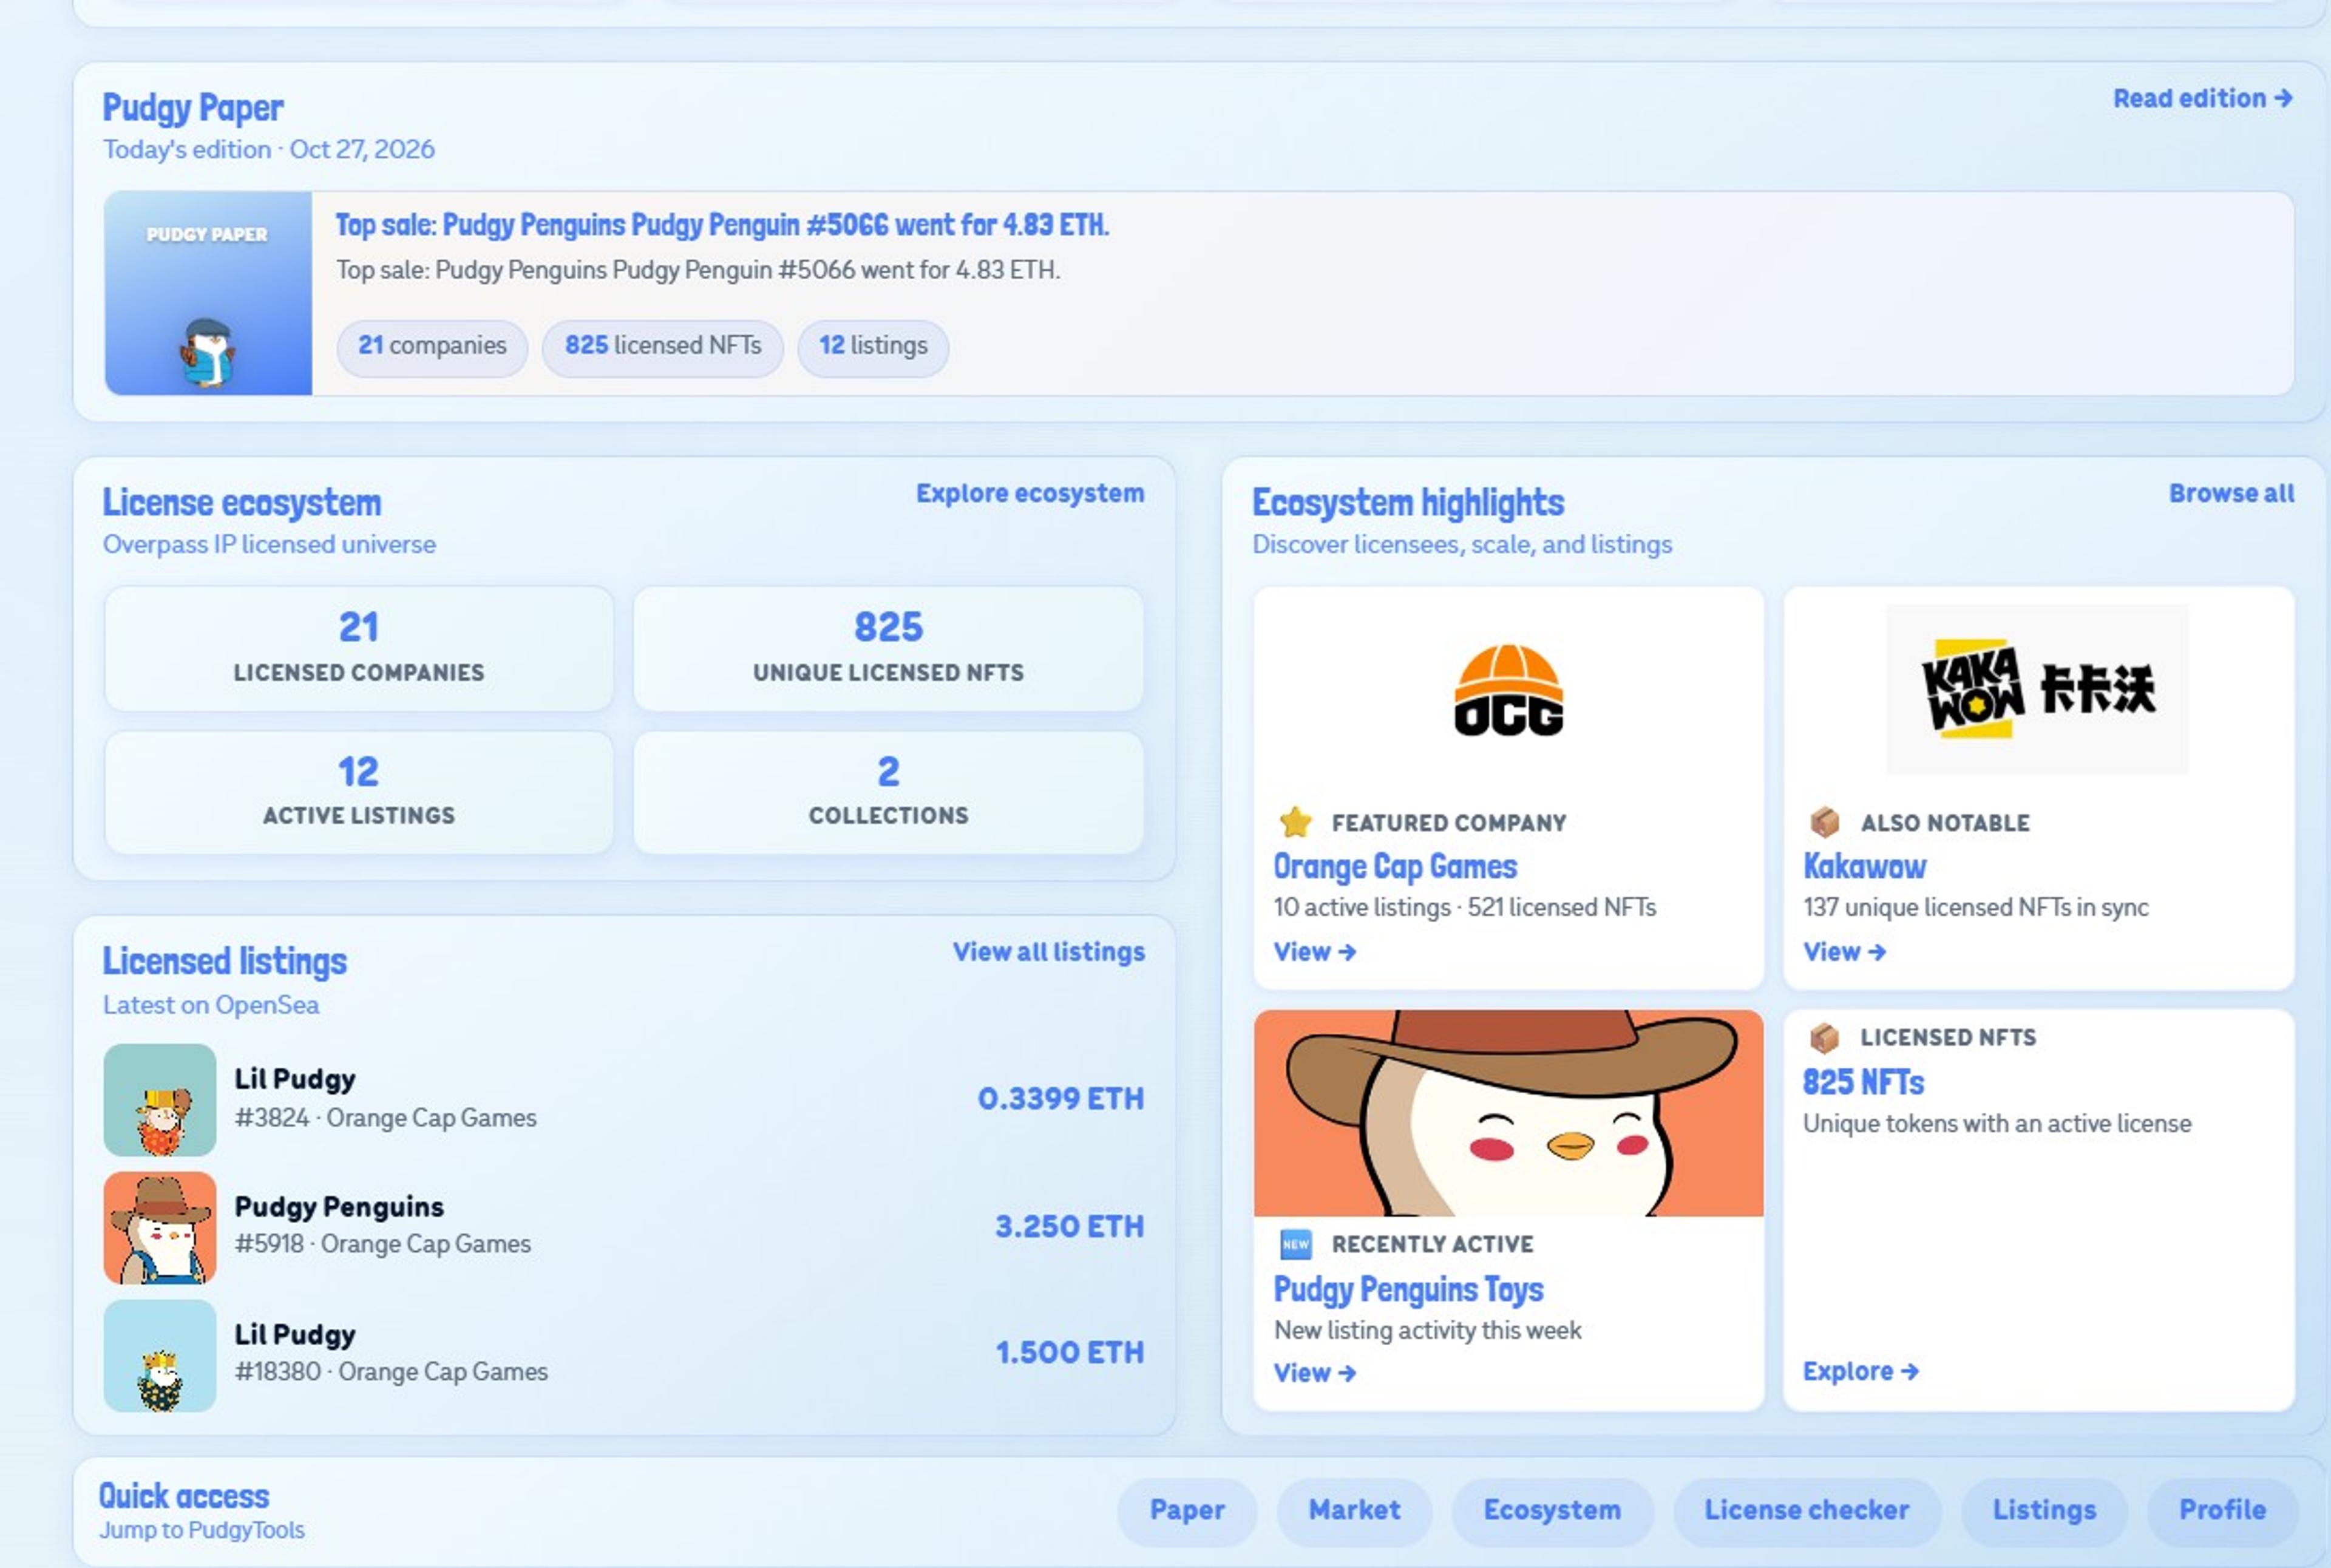The height and width of the screenshot is (1568, 2331).
Task: Select the Market quick access pill
Action: [x=1354, y=1510]
